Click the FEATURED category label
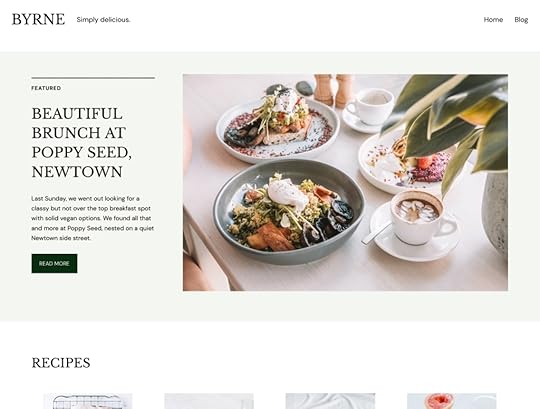This screenshot has height=409, width=540. 46,88
